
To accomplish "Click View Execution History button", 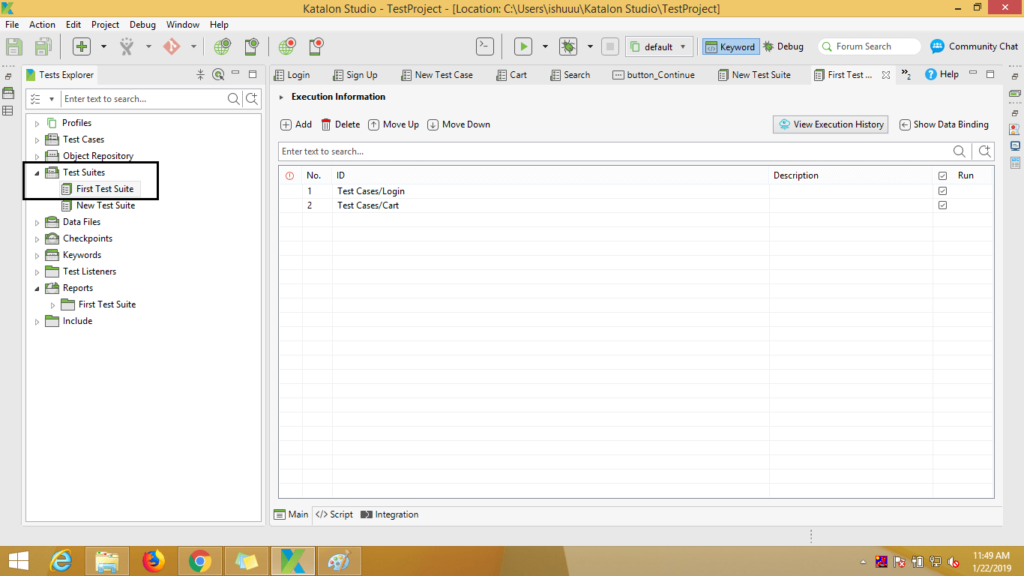I will coord(830,125).
